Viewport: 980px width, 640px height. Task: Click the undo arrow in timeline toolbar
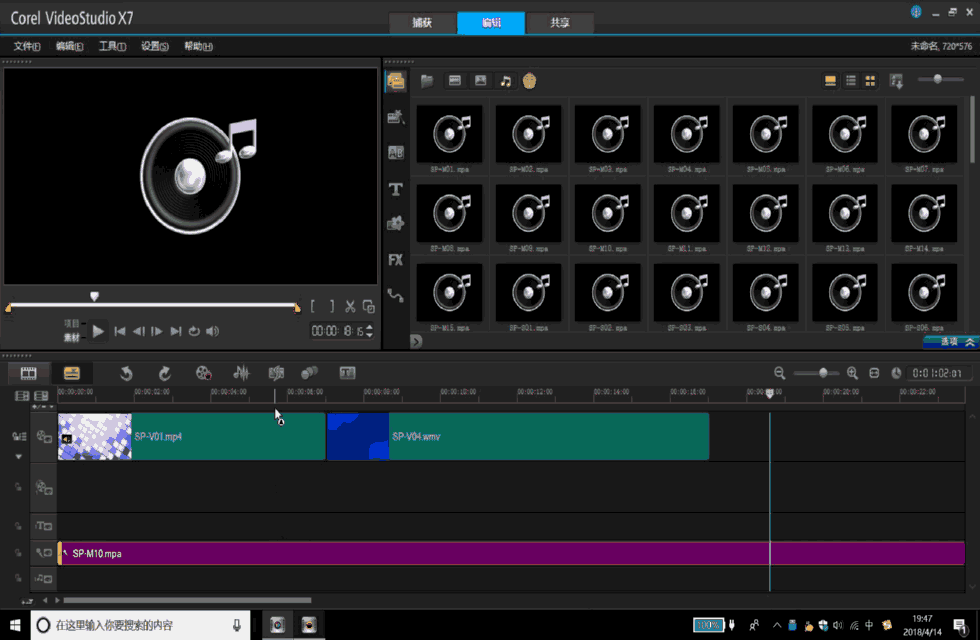pos(126,373)
